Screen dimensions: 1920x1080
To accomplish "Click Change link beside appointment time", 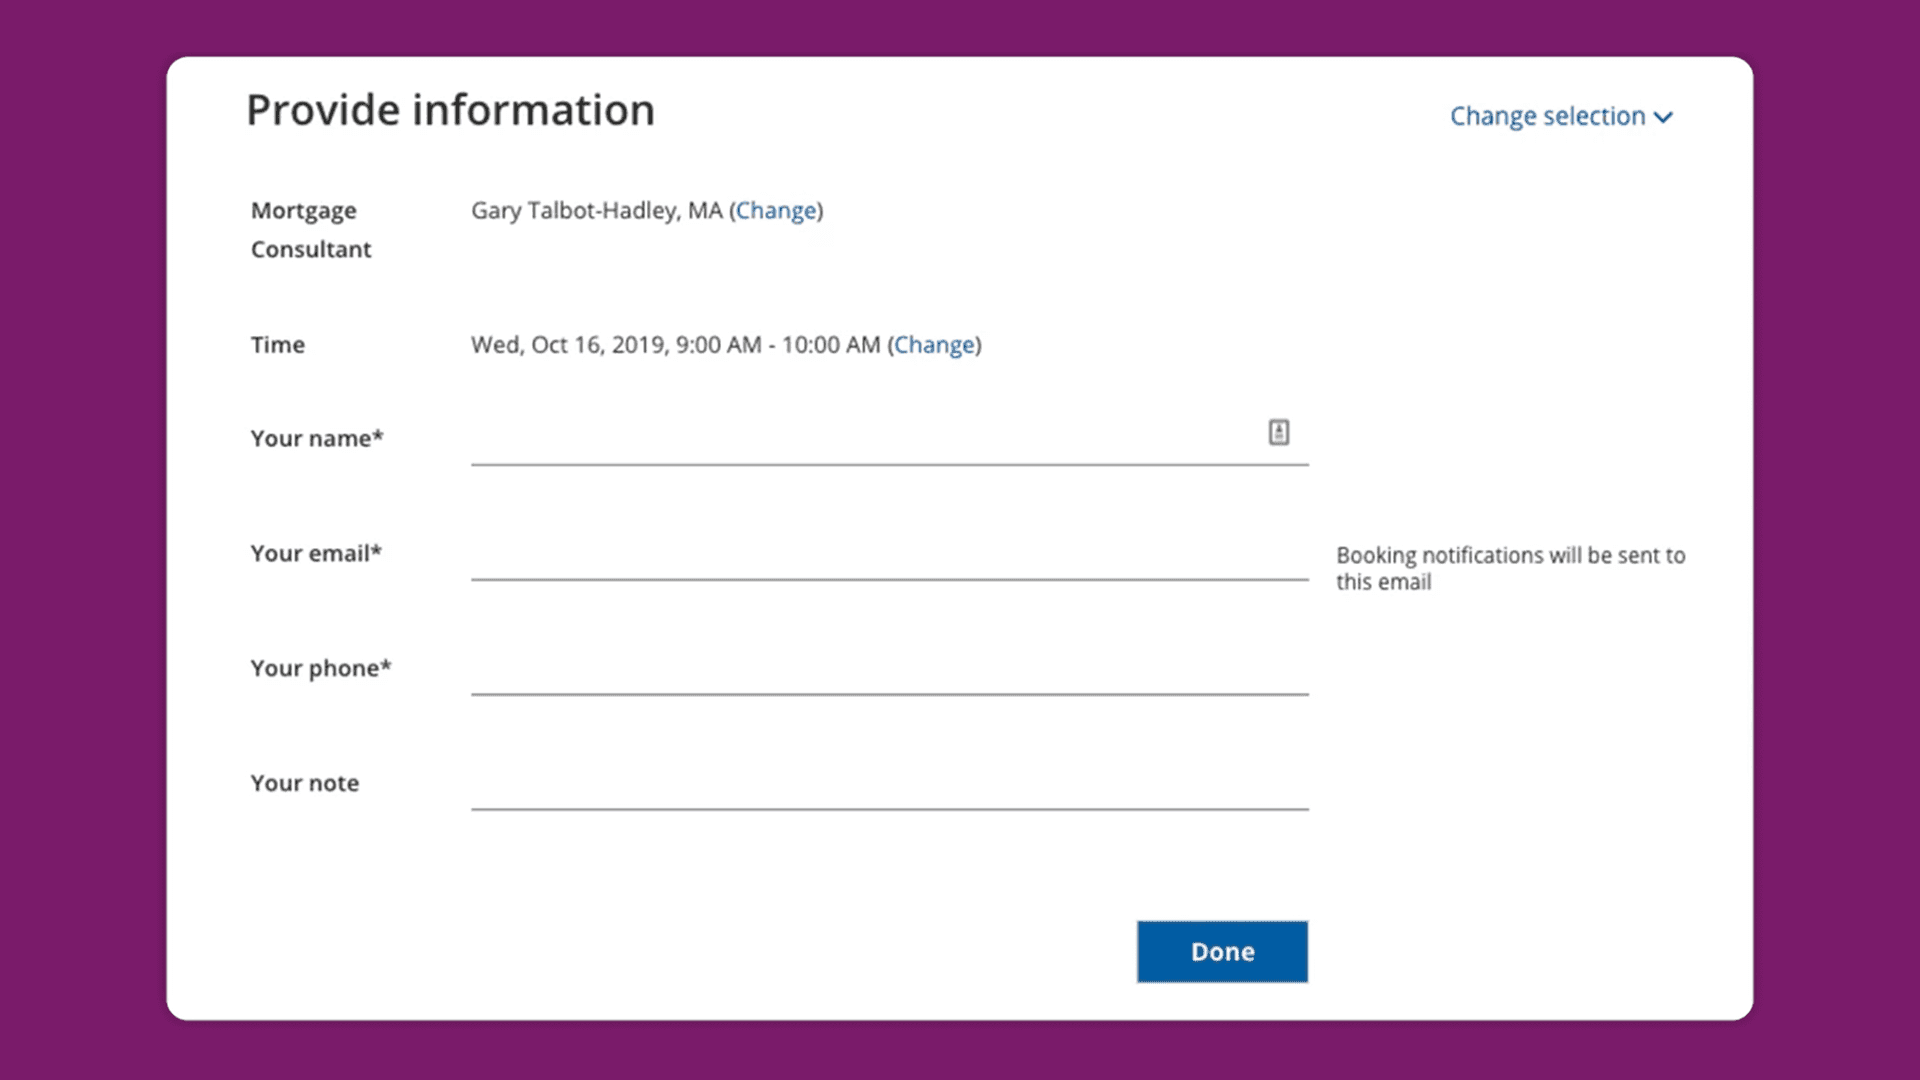I will coord(934,344).
